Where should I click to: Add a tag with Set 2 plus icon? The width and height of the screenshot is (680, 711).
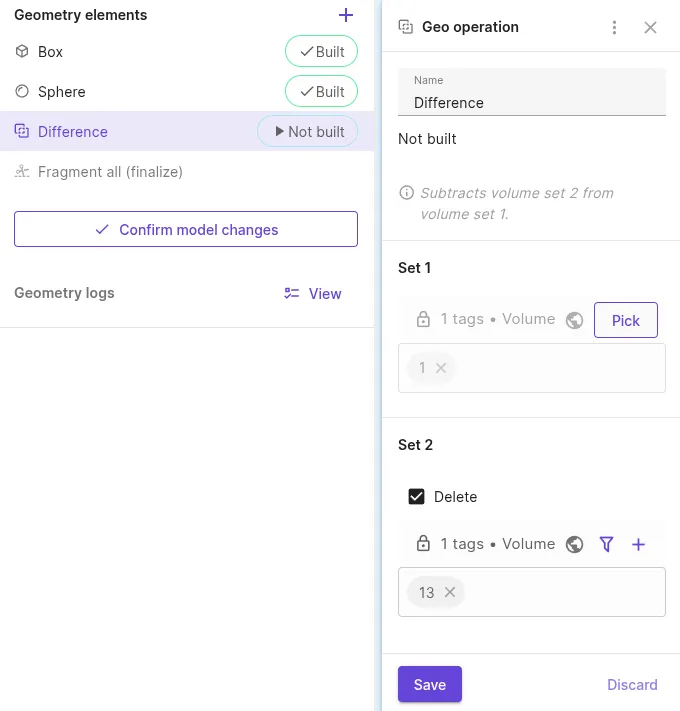[638, 544]
